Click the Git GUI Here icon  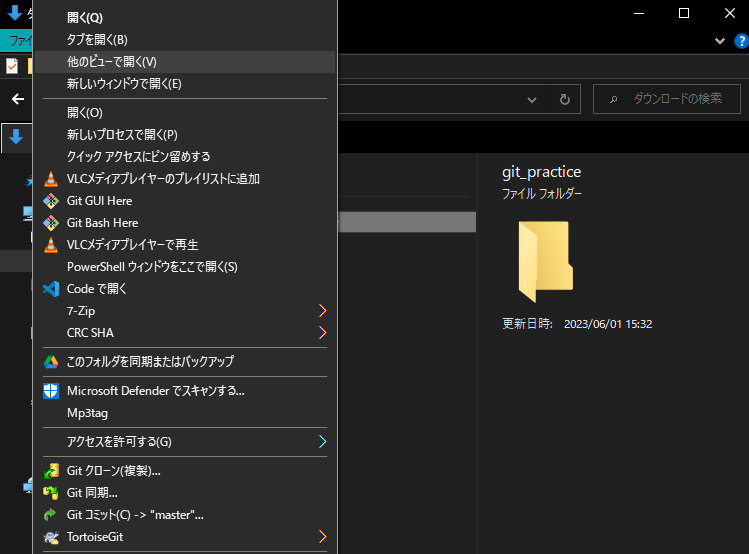click(x=51, y=201)
